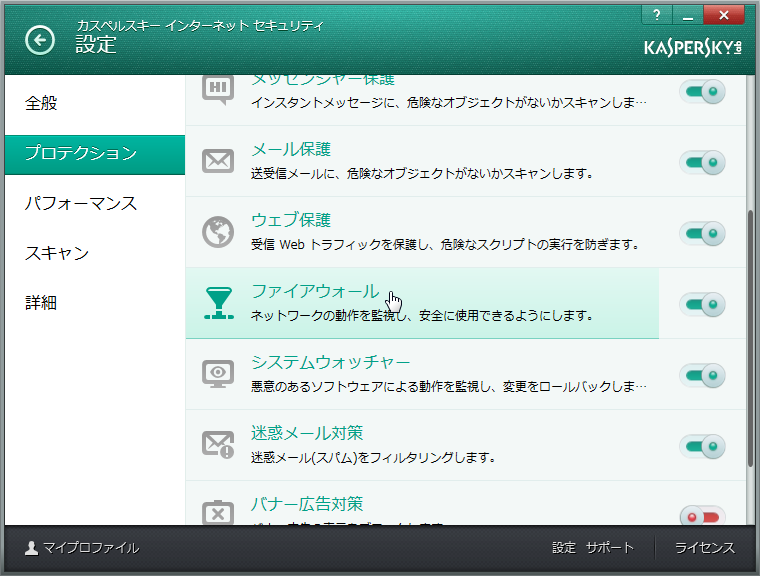Click the Firewall funnel icon
760x576 pixels.
point(218,303)
